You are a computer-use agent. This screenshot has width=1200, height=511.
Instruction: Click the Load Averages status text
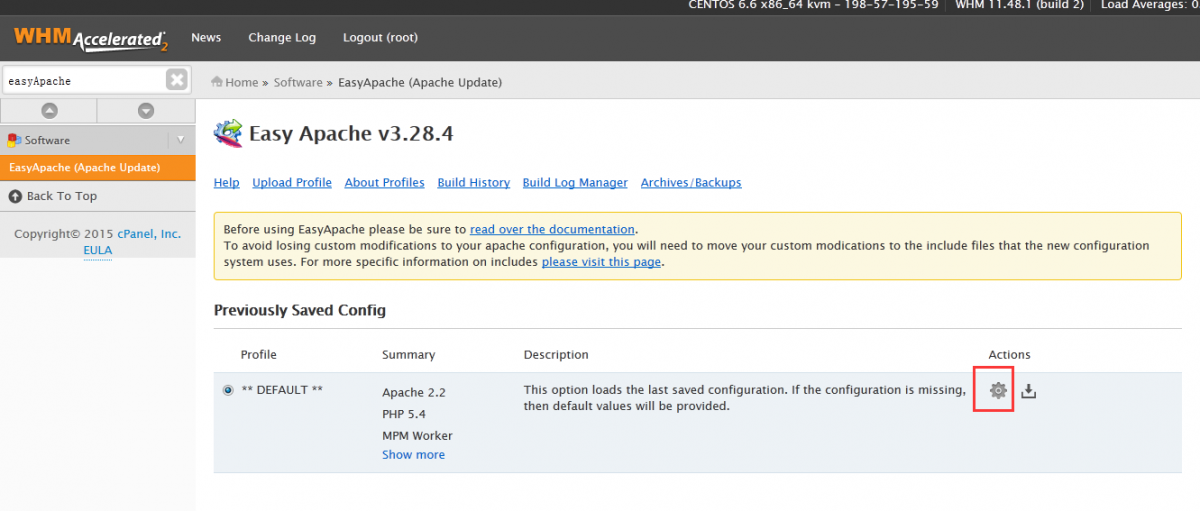click(x=1150, y=5)
